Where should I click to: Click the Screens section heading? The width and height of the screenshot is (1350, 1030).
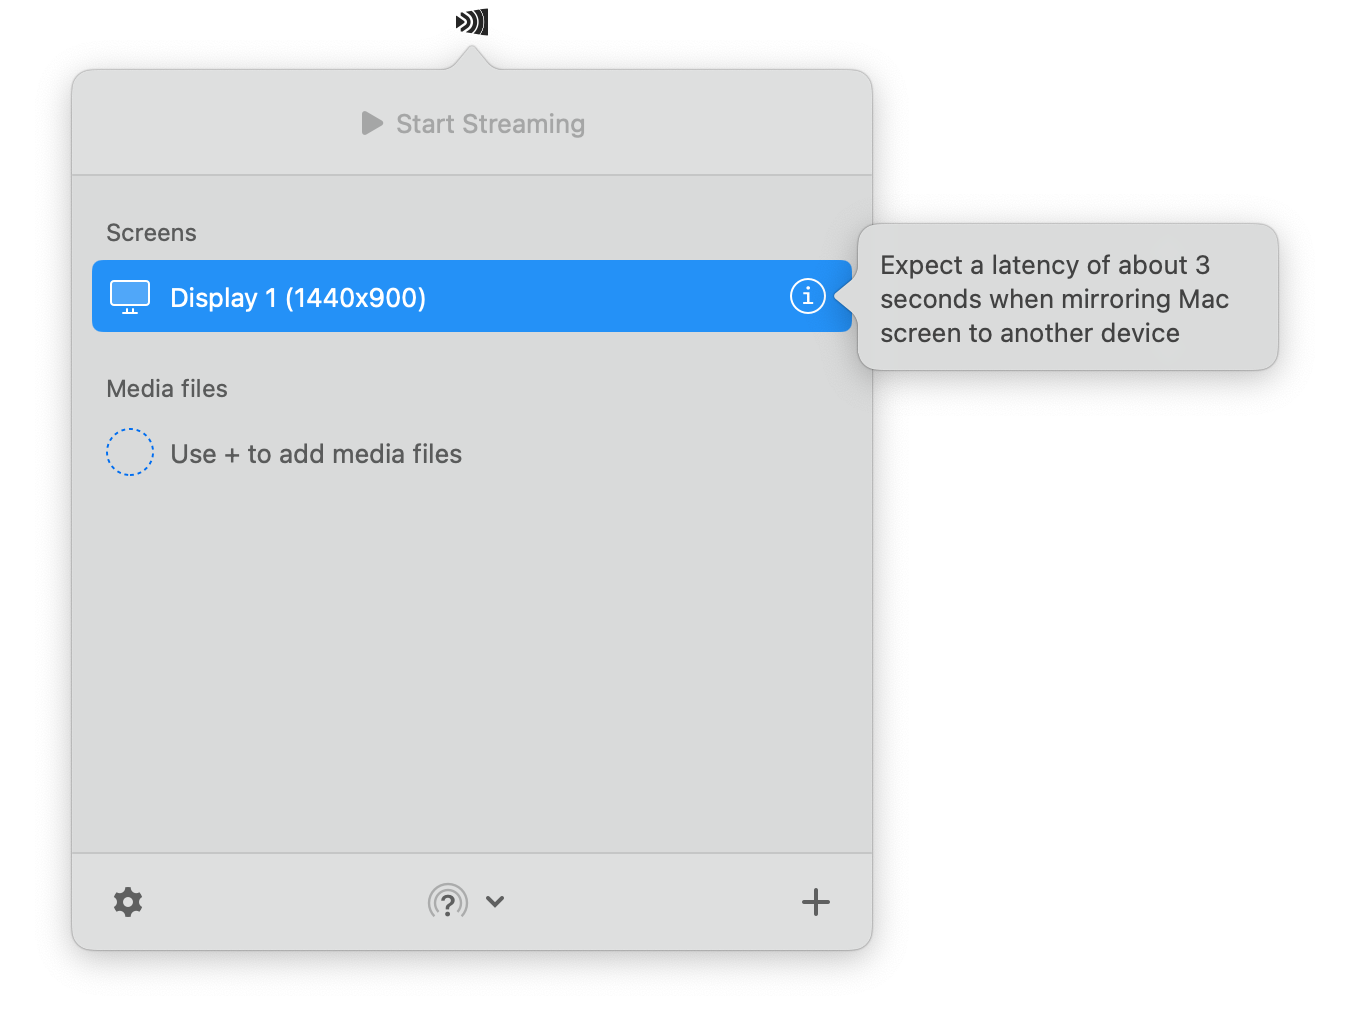coord(151,232)
